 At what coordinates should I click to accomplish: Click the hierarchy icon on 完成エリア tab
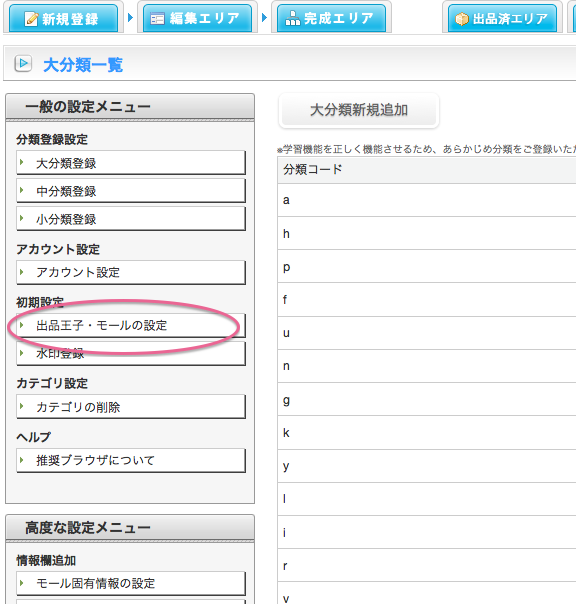point(292,18)
